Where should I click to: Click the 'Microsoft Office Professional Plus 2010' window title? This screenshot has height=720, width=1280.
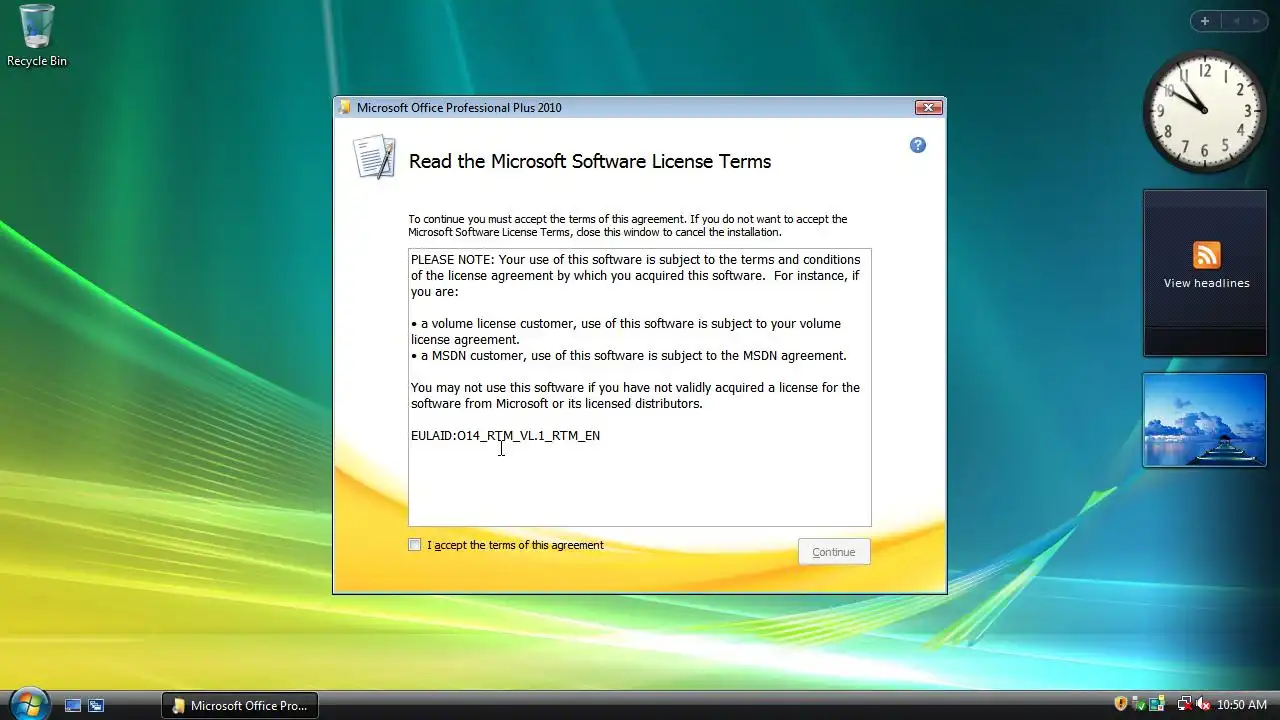point(459,108)
